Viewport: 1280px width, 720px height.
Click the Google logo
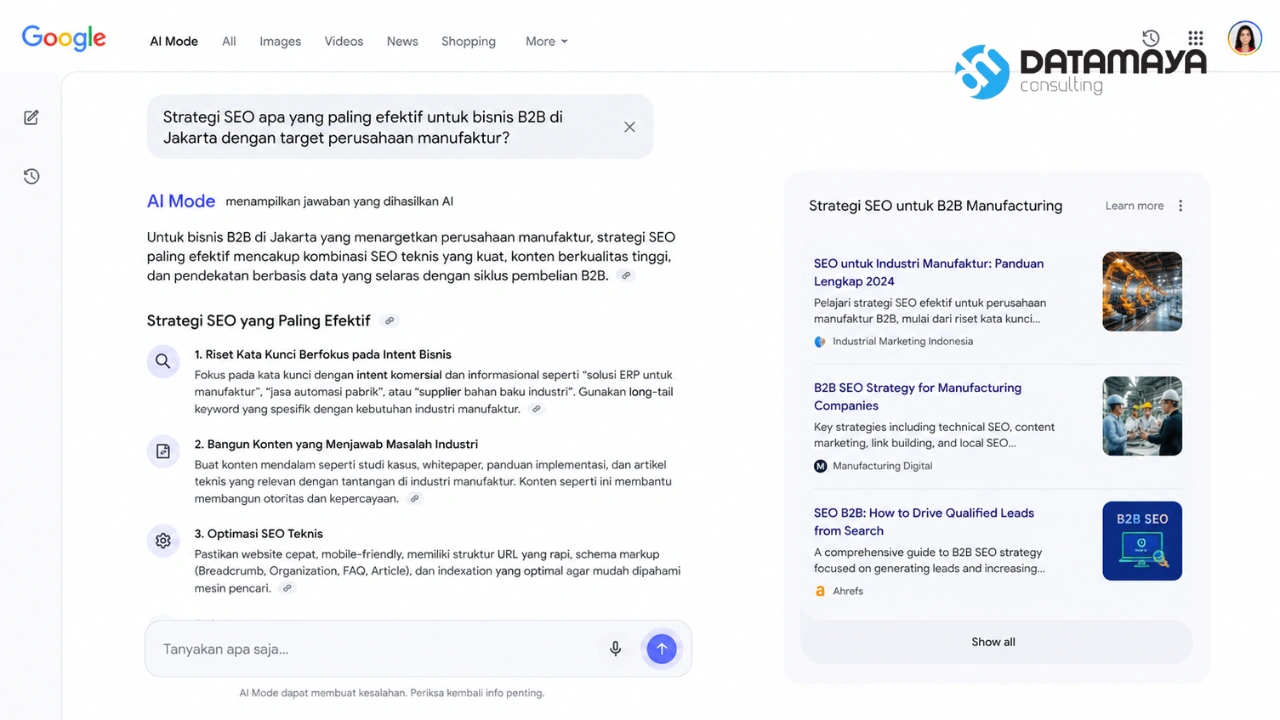(64, 39)
